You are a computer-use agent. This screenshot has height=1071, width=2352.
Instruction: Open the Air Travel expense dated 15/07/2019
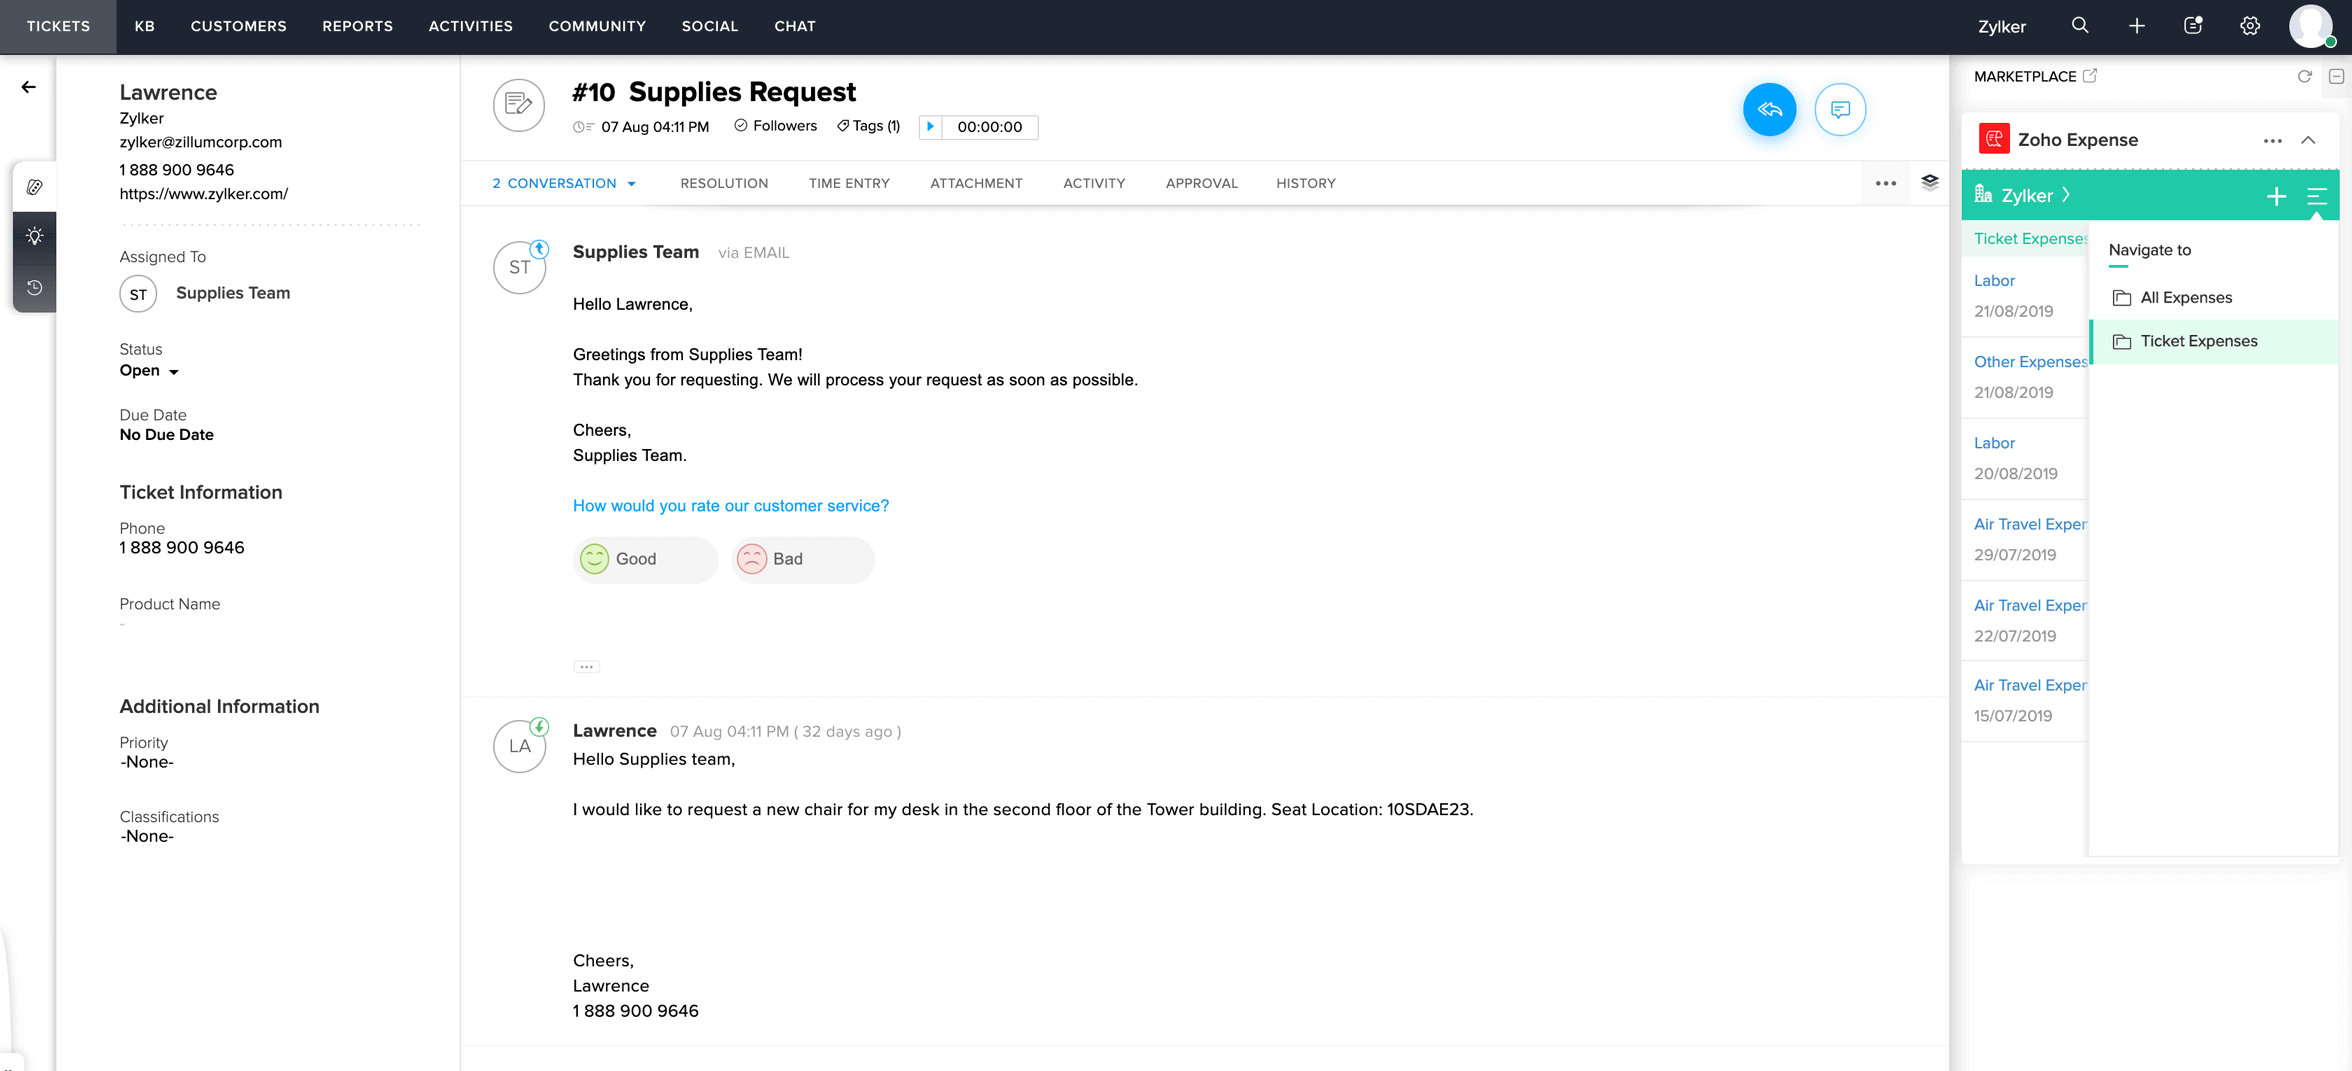[x=2030, y=685]
